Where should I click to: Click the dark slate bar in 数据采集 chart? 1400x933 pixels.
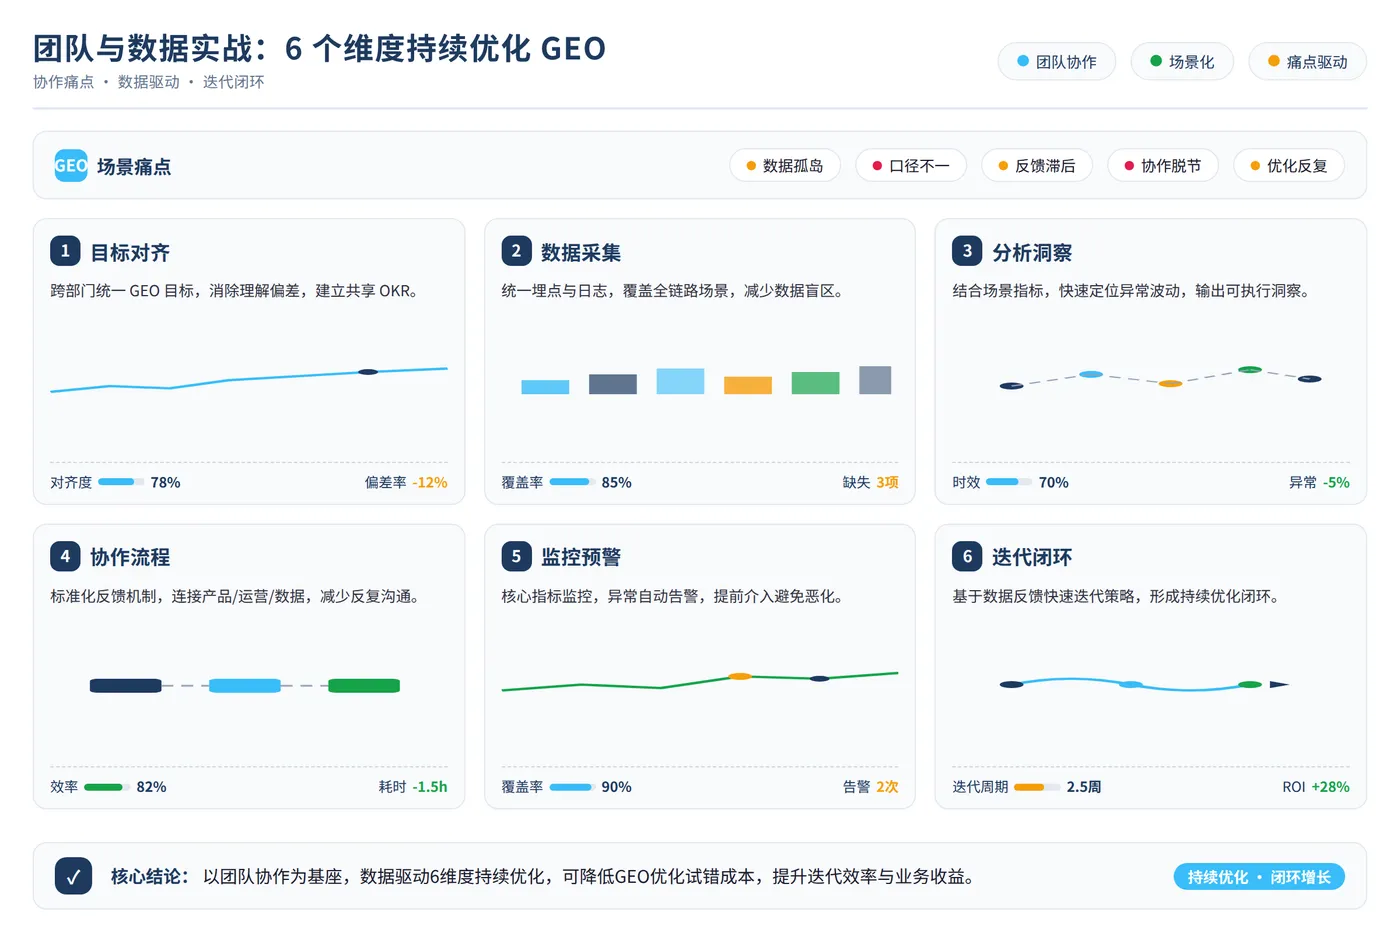pyautogui.click(x=613, y=384)
